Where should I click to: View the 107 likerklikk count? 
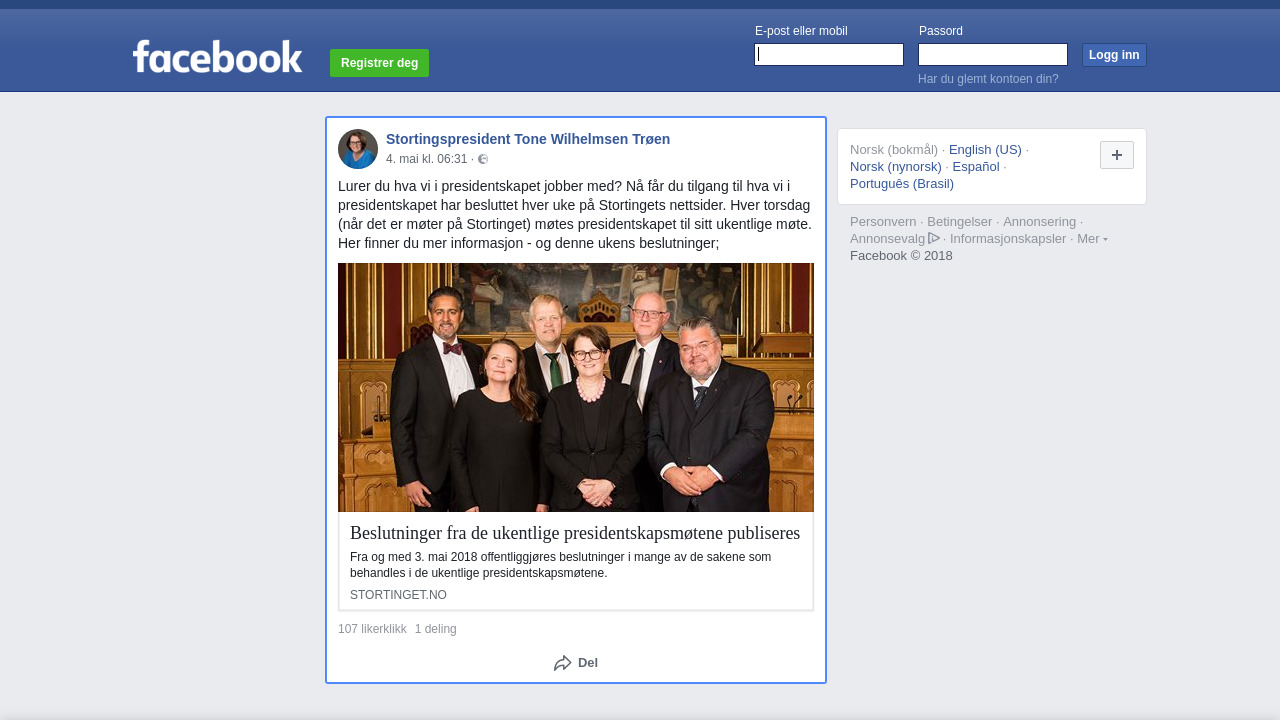[372, 629]
